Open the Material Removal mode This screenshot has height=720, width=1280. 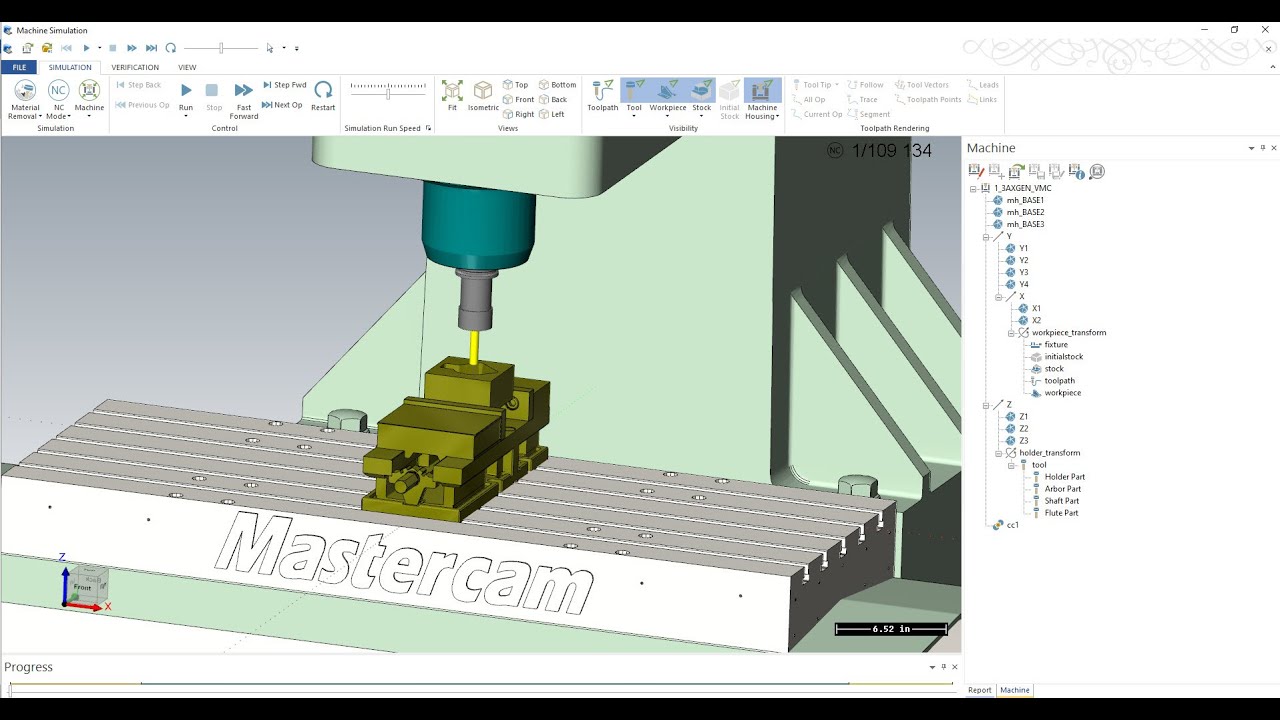click(x=25, y=99)
